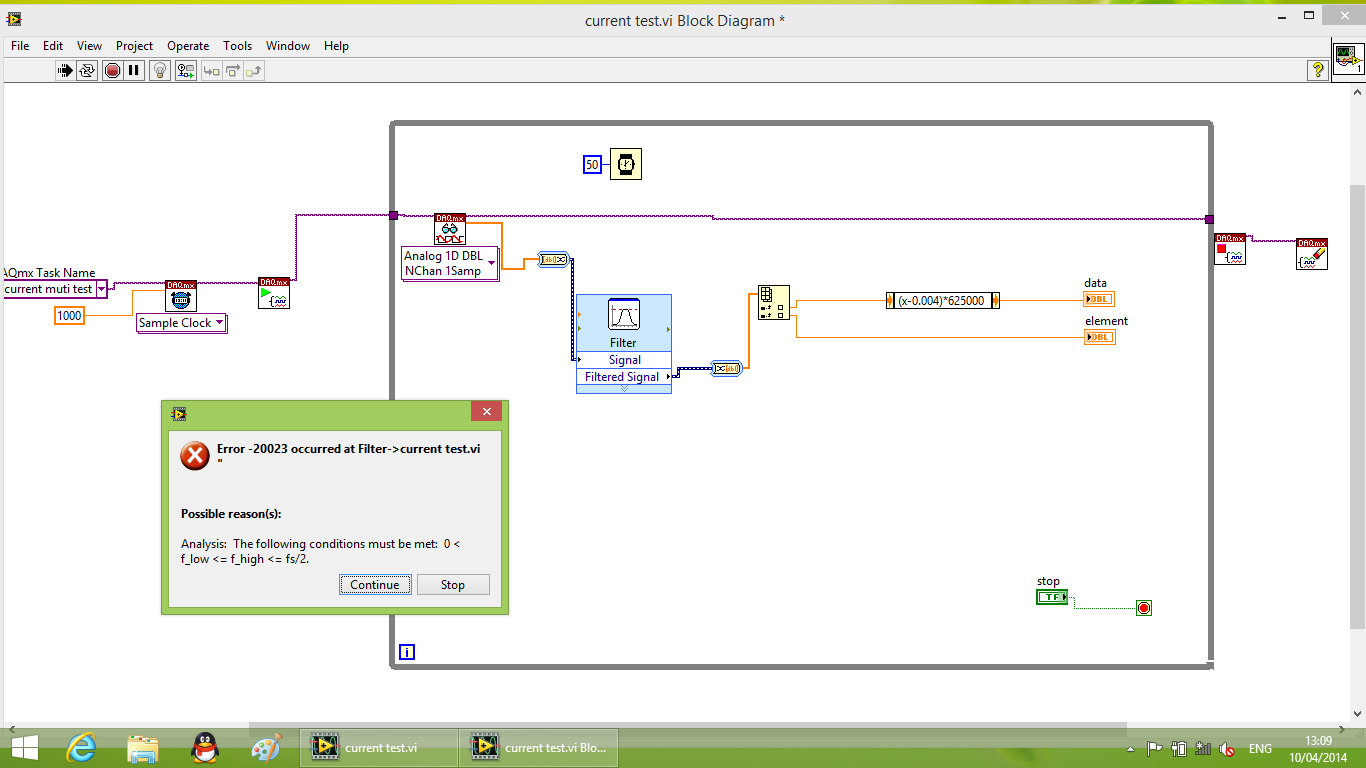This screenshot has width=1366, height=768.
Task: Select the loop iteration terminal i
Action: [406, 652]
